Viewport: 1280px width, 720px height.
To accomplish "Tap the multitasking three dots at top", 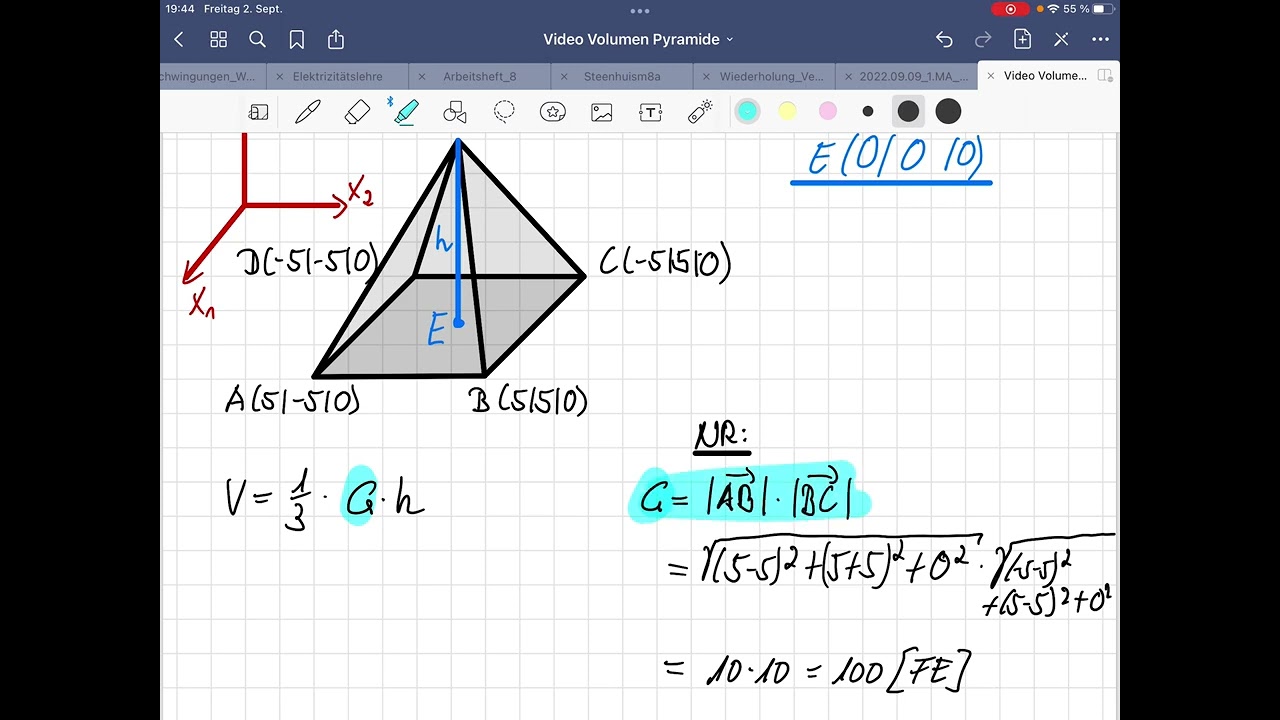I will click(640, 10).
